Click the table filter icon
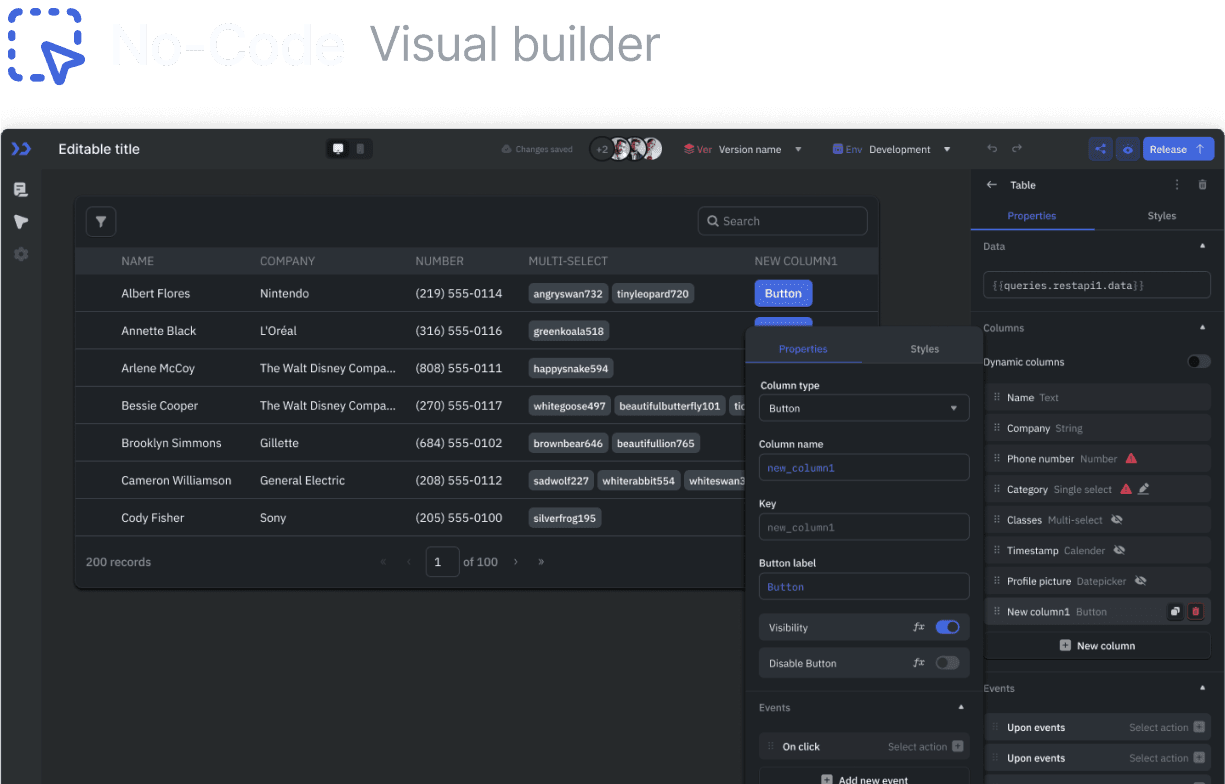This screenshot has height=784, width=1225. 101,222
